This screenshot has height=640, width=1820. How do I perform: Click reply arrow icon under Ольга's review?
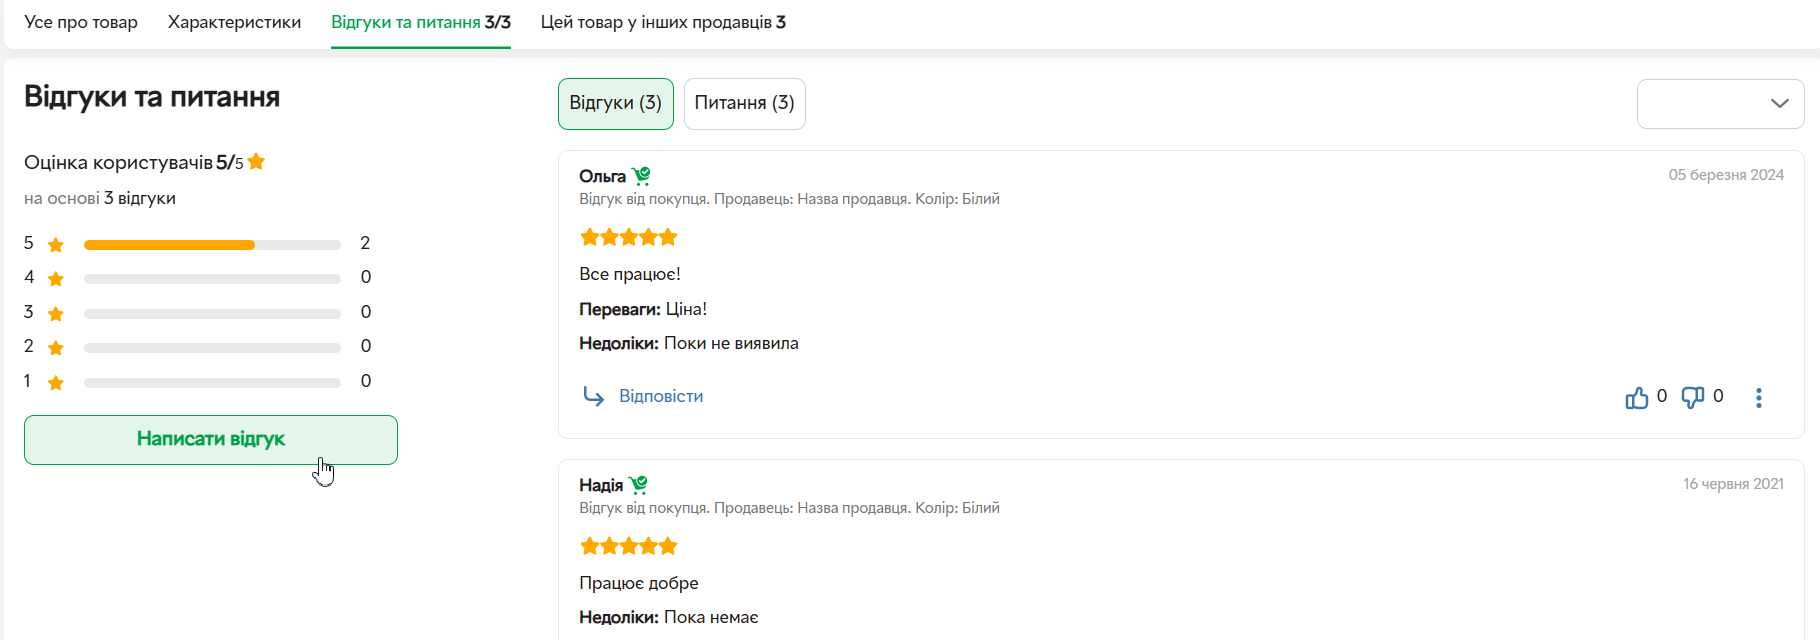[593, 397]
